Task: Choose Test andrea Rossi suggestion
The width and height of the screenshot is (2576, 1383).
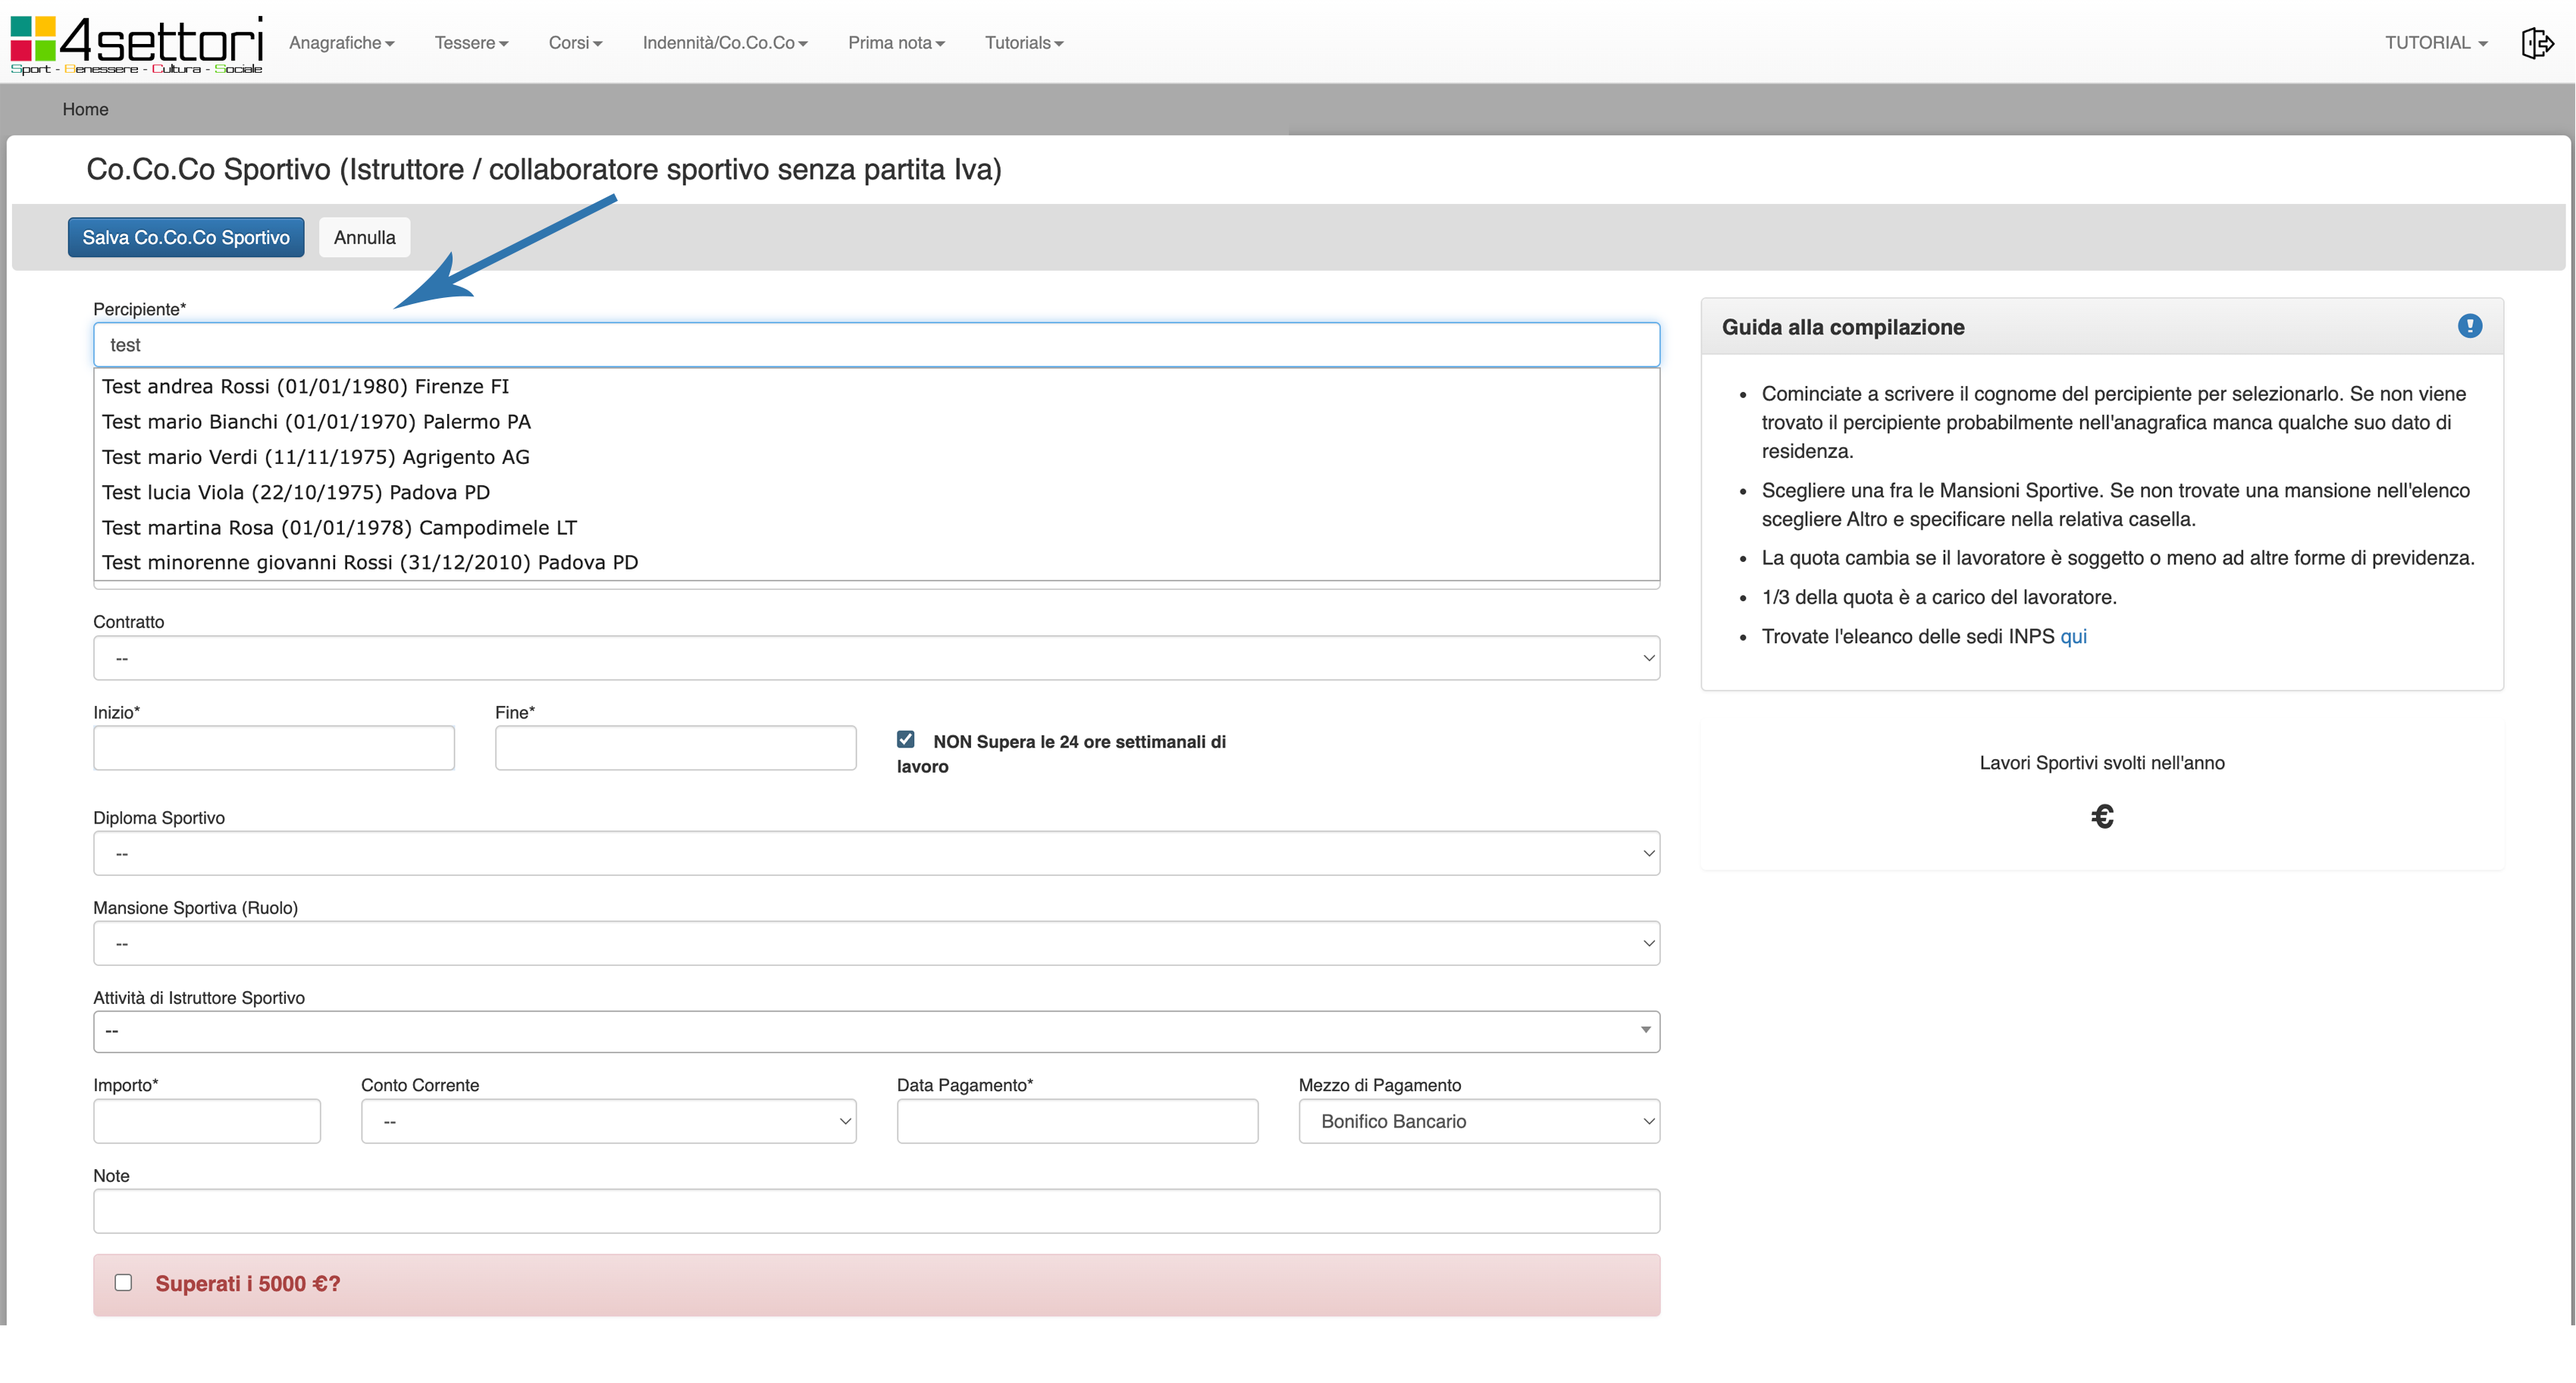Action: 305,386
